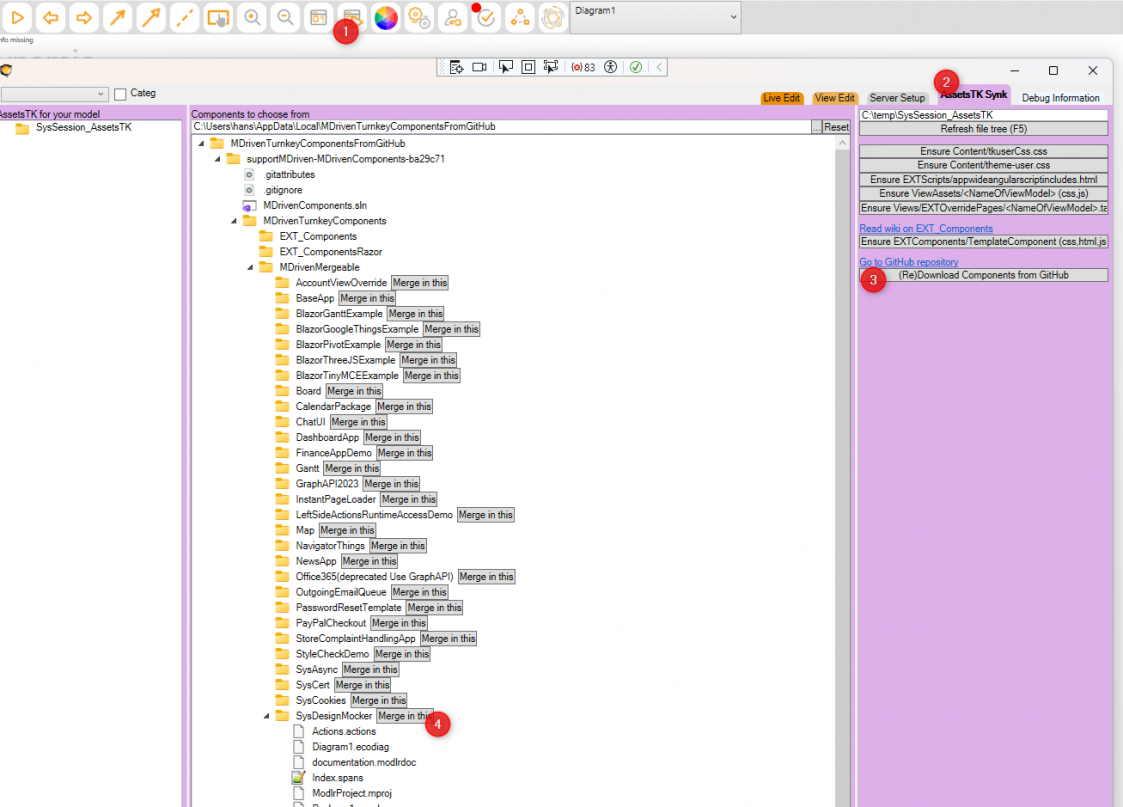Collapse the supportMDriven-MDrivenComponents-ba29c71 node
This screenshot has height=807, width=1123.
[218, 159]
